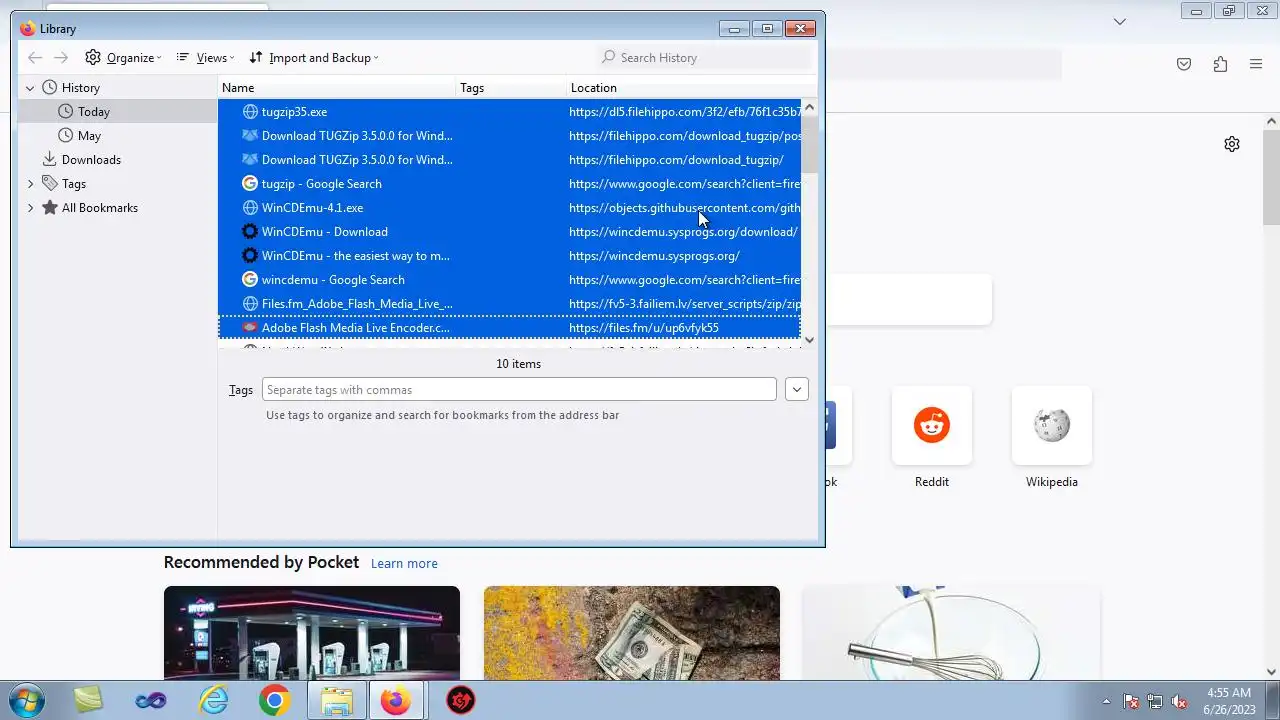The height and width of the screenshot is (720, 1280).
Task: Select the WinCDEmu - Download entry
Action: (x=510, y=232)
